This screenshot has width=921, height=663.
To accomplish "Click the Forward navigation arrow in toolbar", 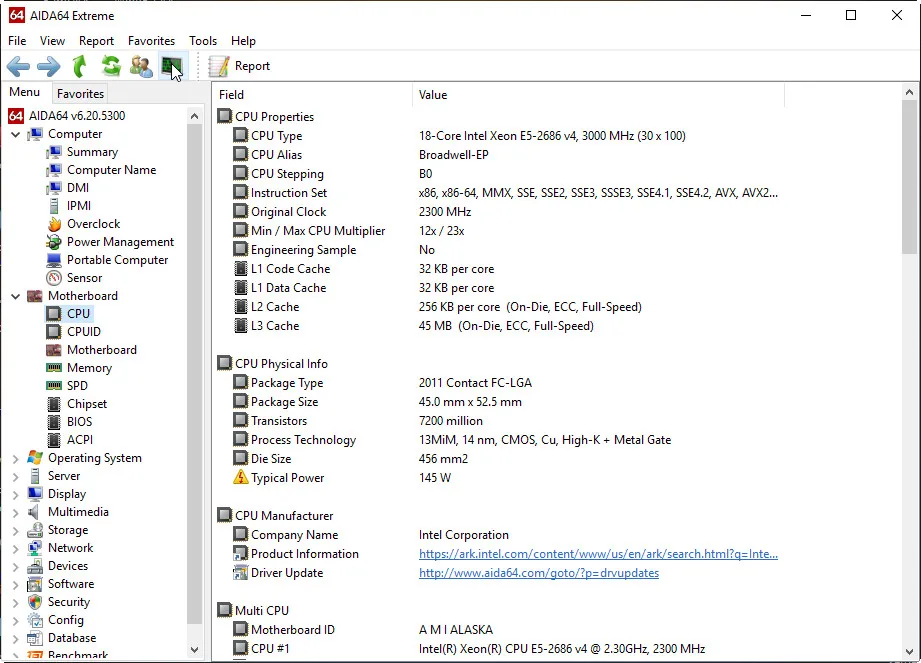I will click(49, 67).
